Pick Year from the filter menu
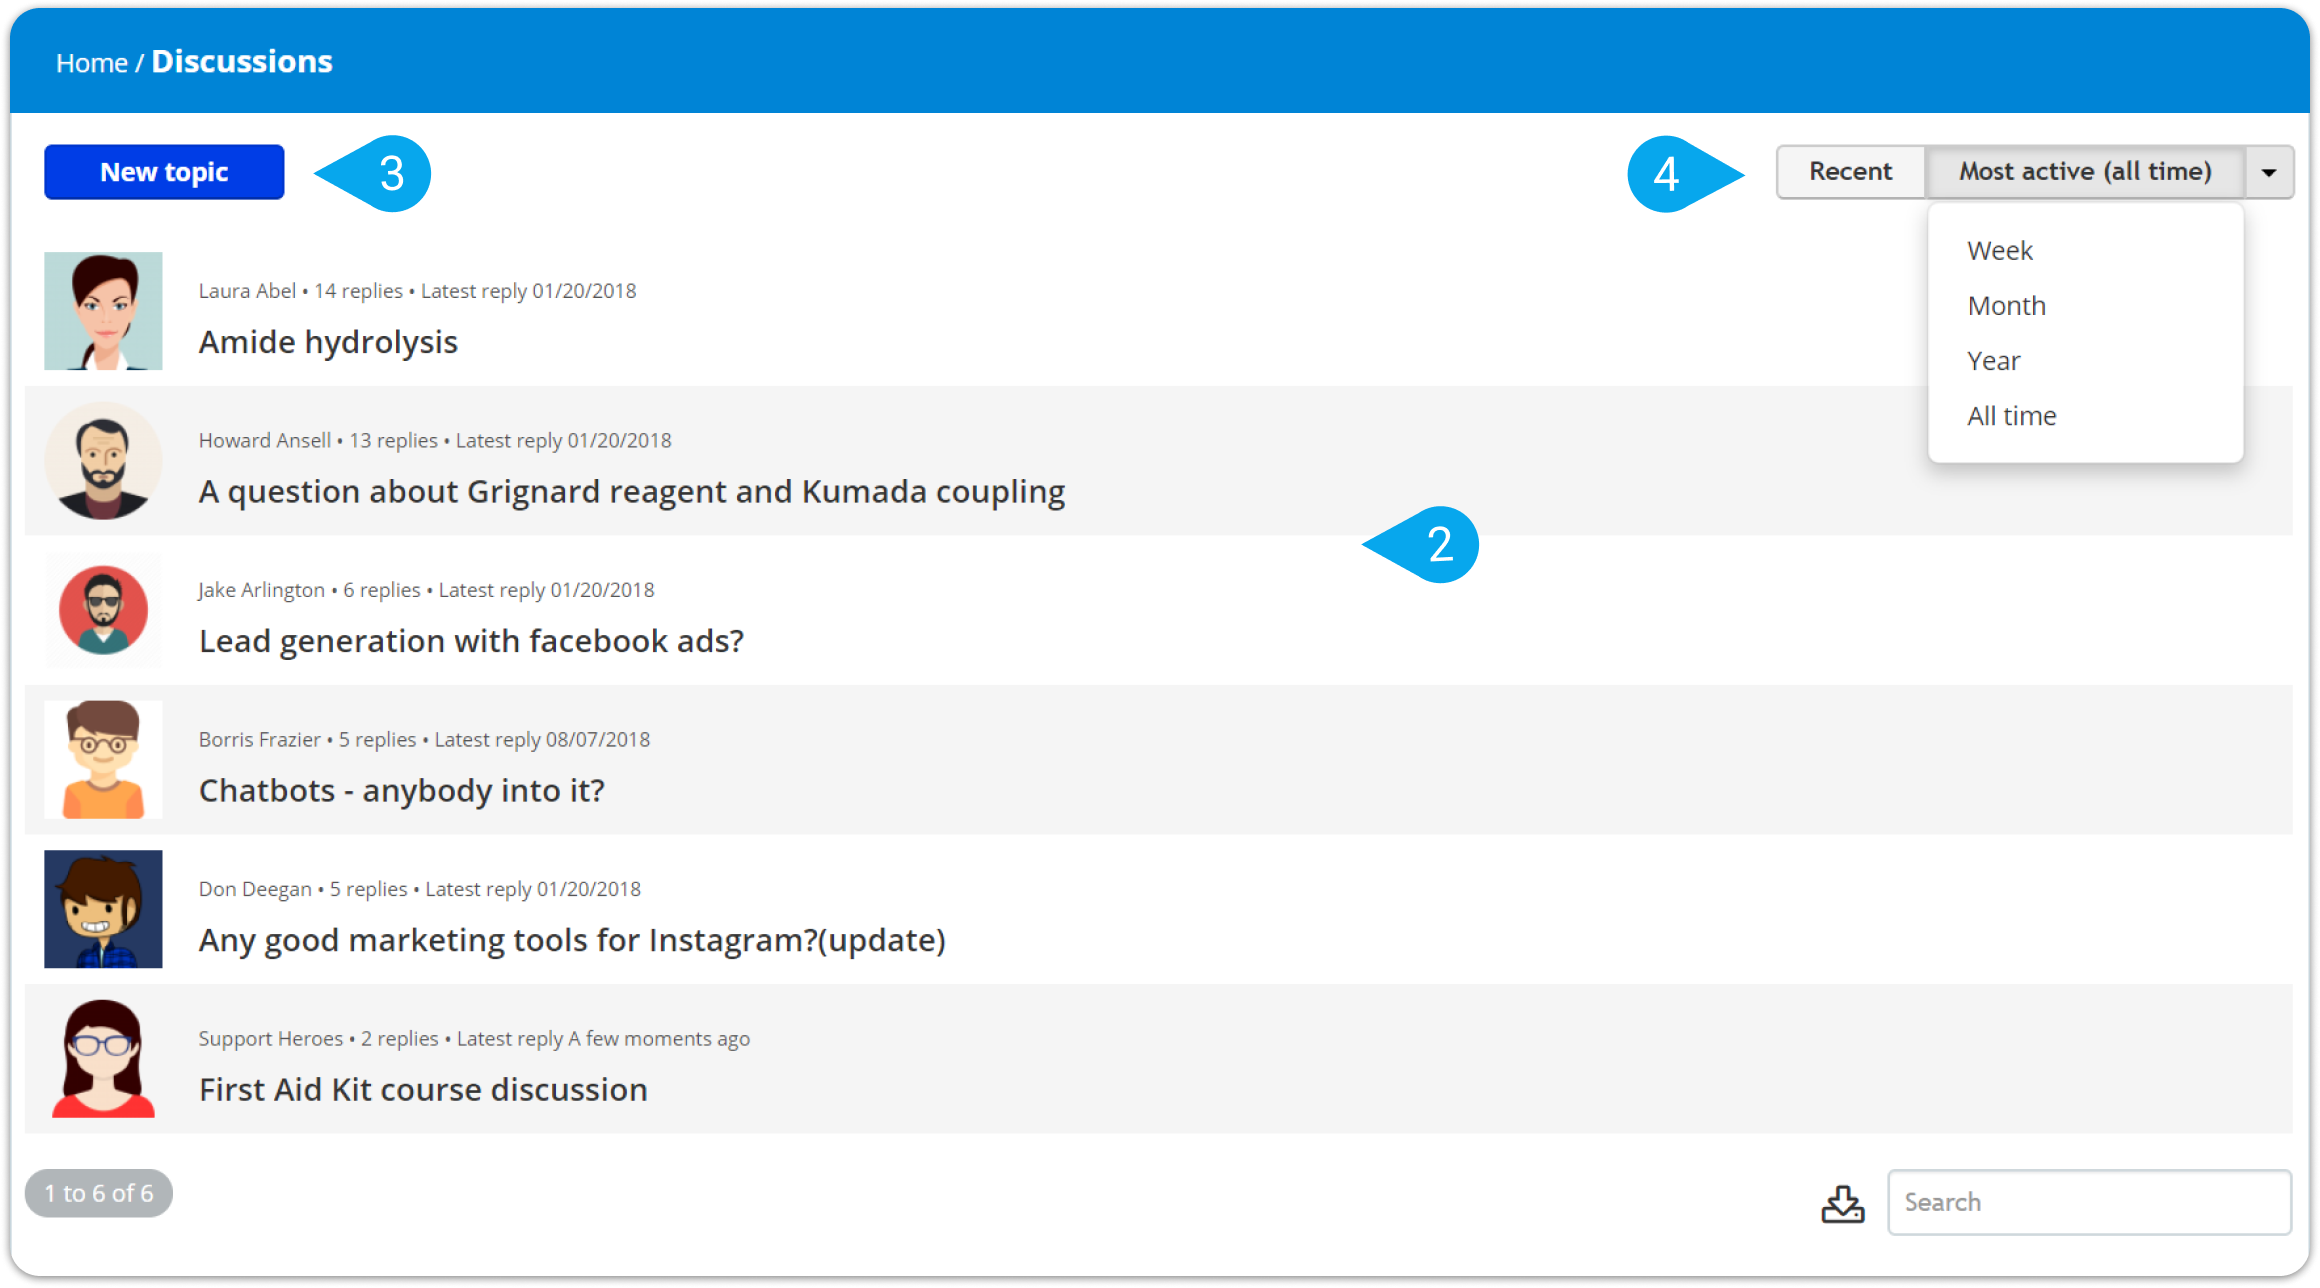The image size is (2320, 1288). 1993,361
